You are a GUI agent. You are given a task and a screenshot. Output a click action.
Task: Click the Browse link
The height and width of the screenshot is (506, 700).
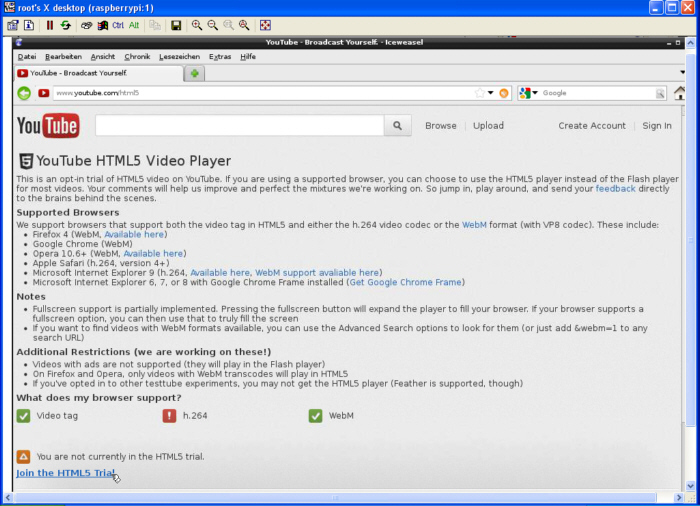[441, 126]
